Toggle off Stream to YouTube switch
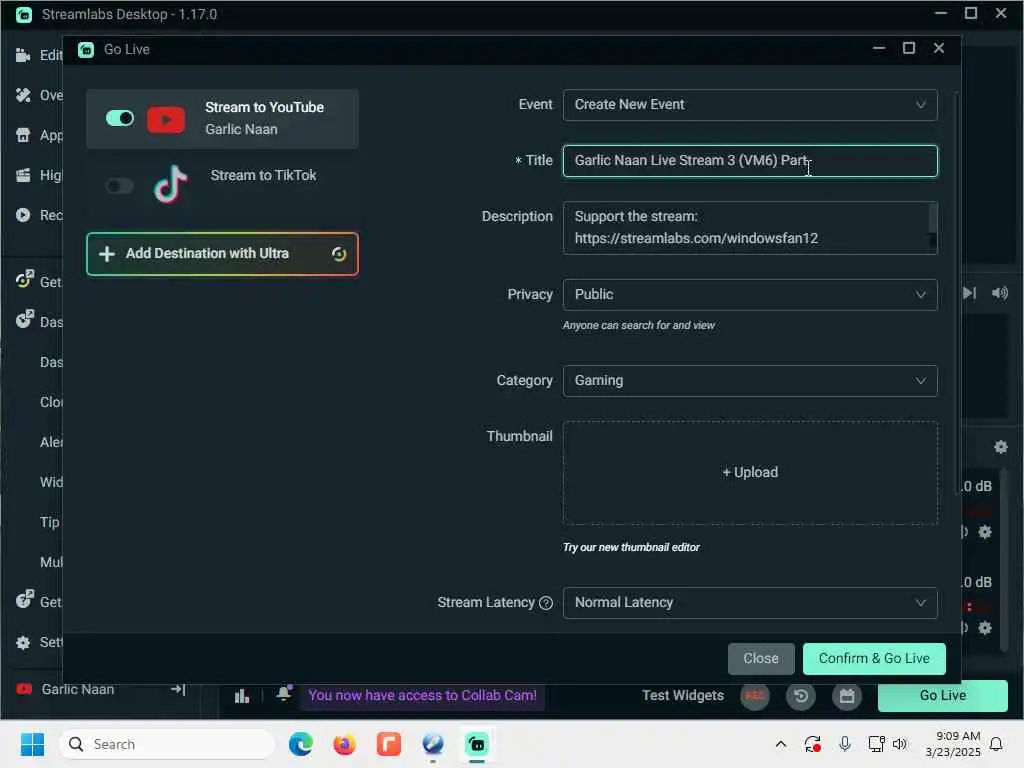Viewport: 1024px width, 768px height. [120, 118]
